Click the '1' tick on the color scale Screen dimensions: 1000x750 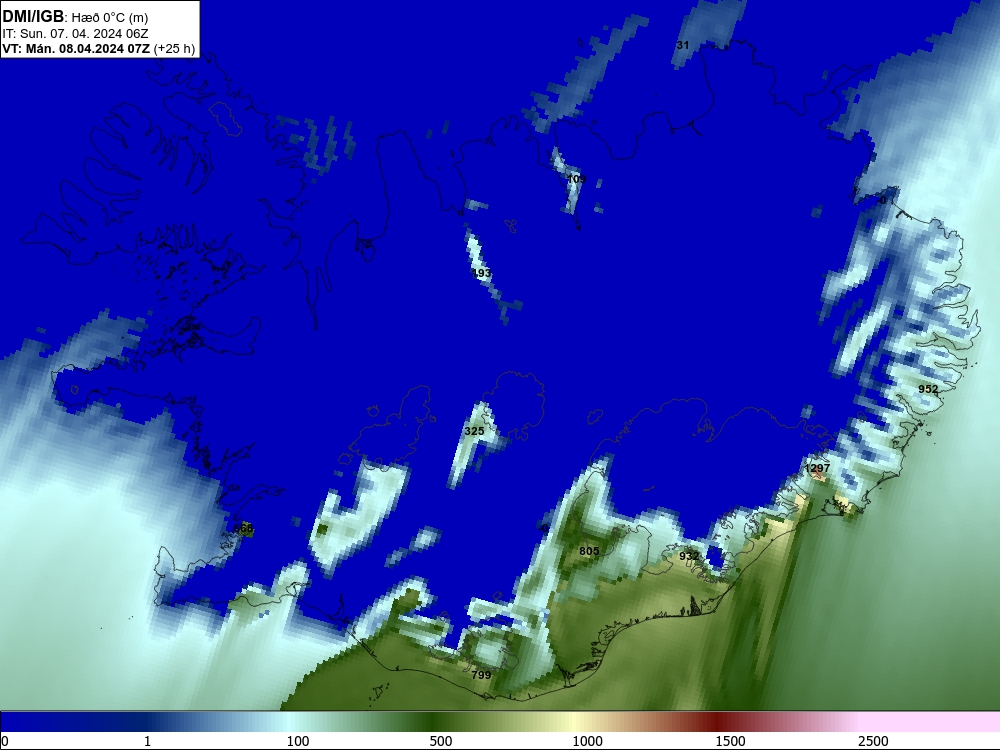click(x=147, y=741)
